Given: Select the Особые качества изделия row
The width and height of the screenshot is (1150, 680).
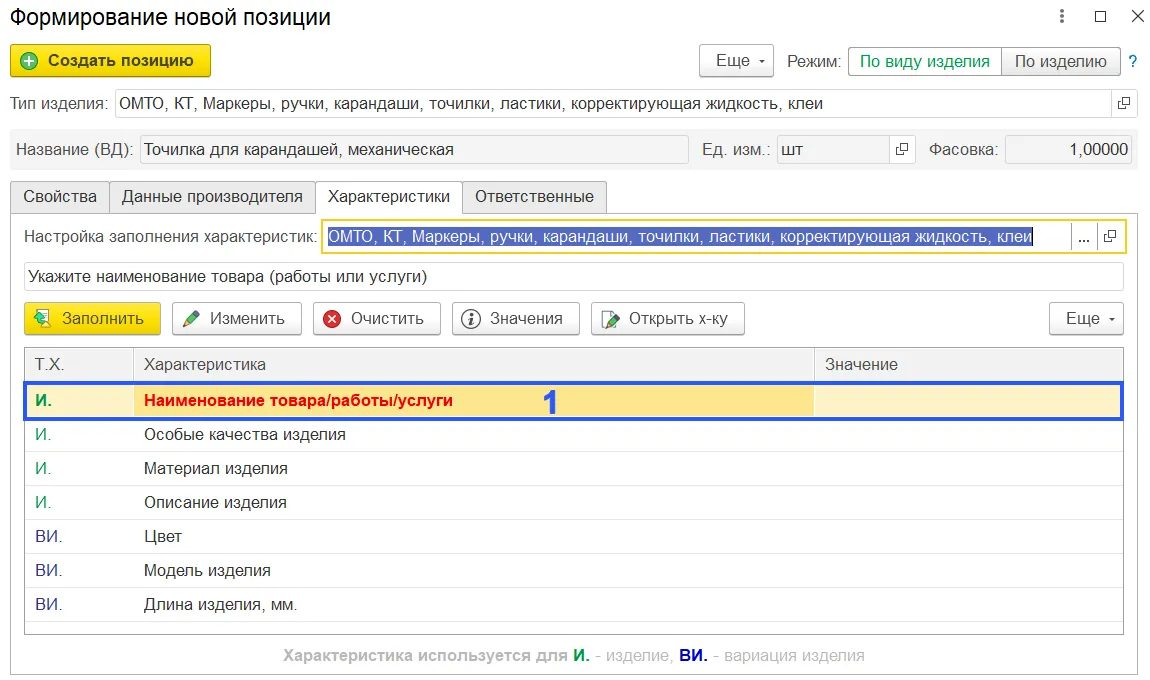Looking at the screenshot, I should tap(574, 434).
